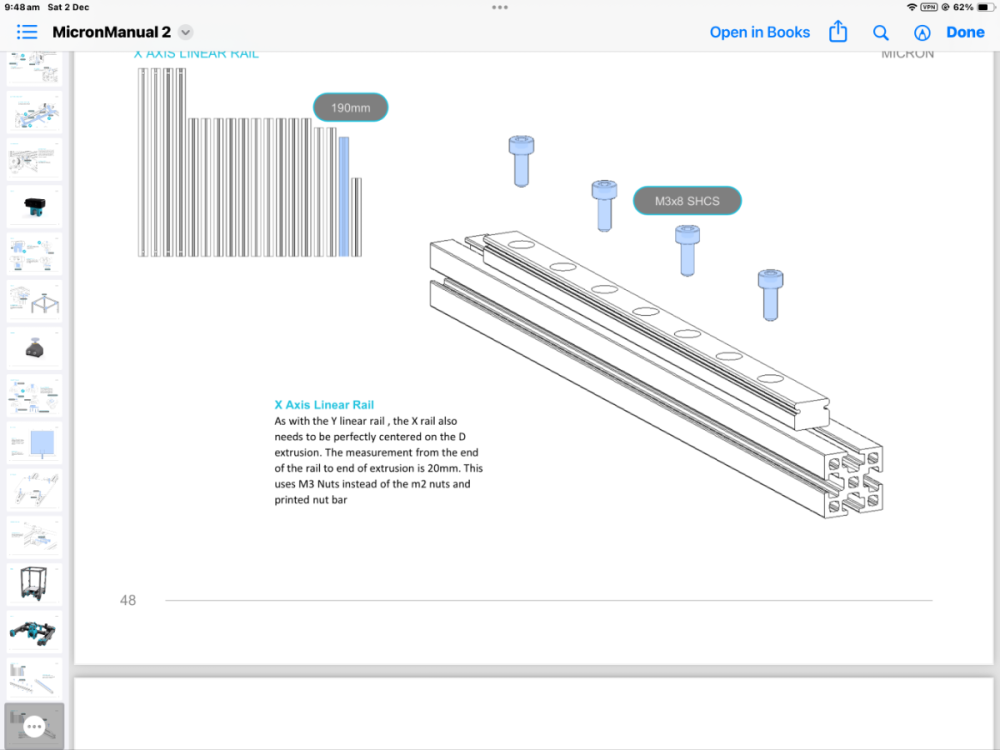This screenshot has width=1000, height=750.
Task: Tap the ellipsis button on current thumbnail
Action: tap(34, 726)
